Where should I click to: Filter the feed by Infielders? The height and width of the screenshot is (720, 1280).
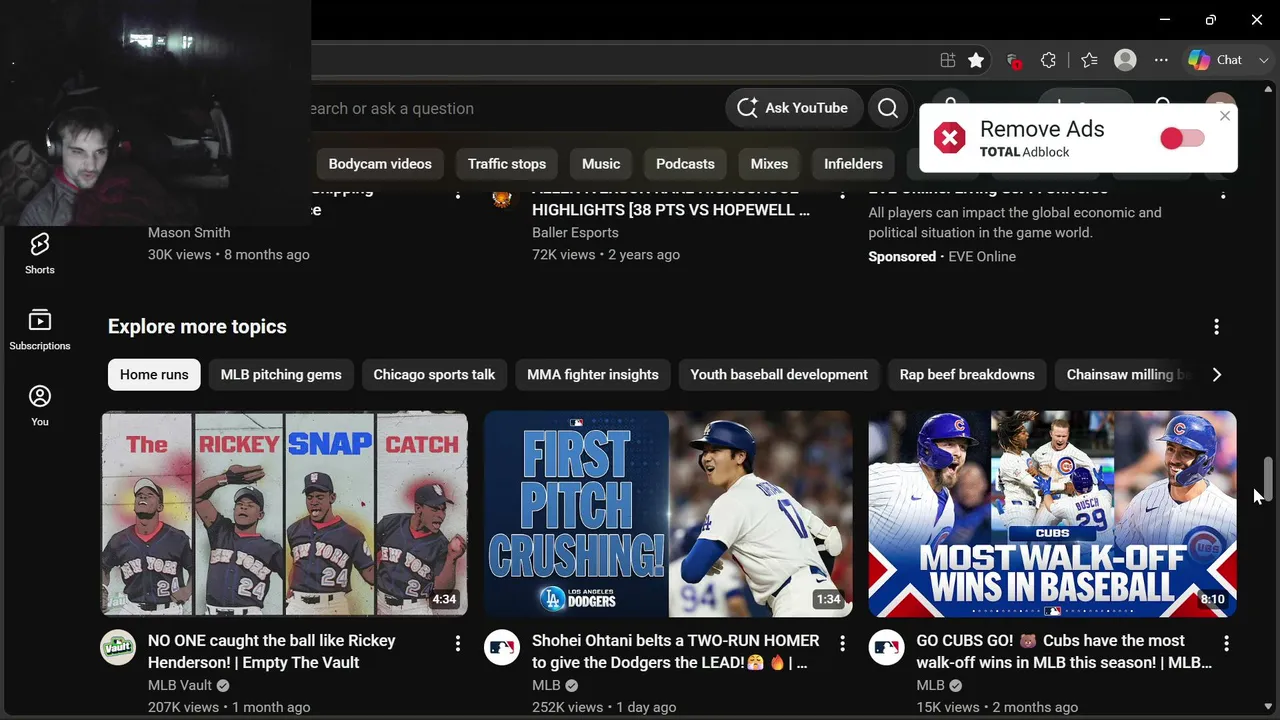[853, 164]
